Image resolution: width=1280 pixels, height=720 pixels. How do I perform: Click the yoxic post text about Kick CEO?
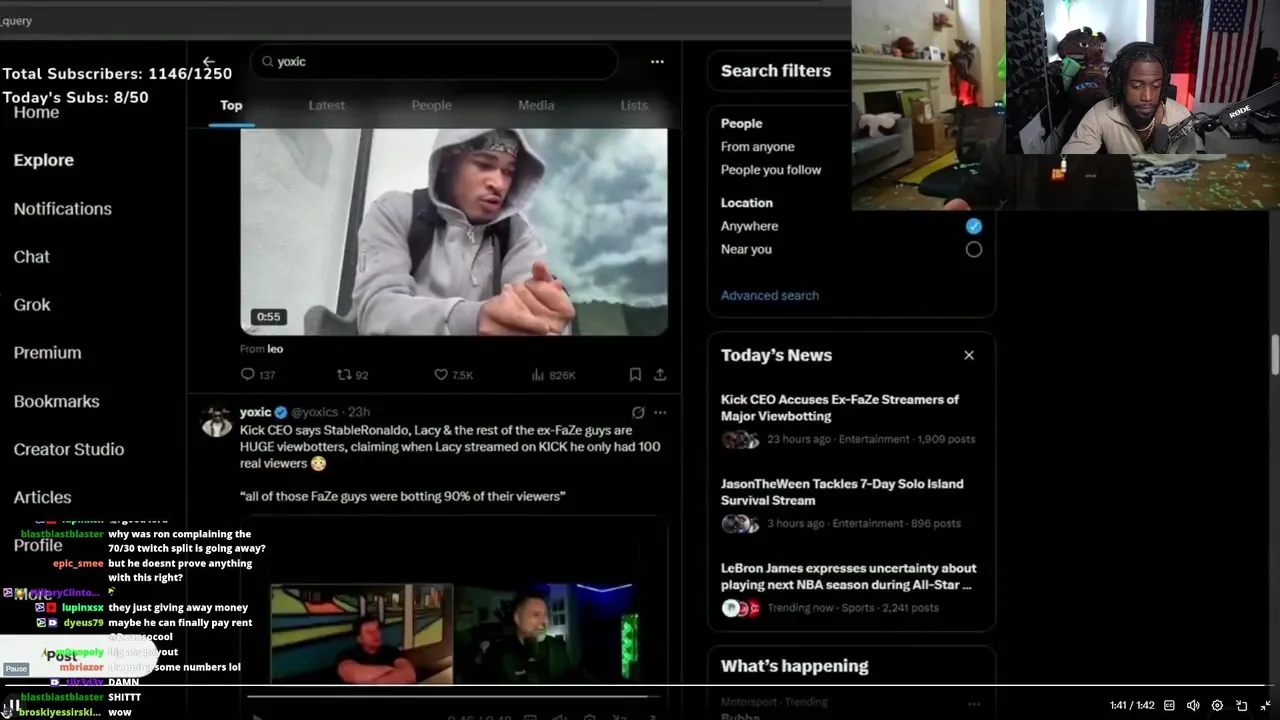(450, 463)
